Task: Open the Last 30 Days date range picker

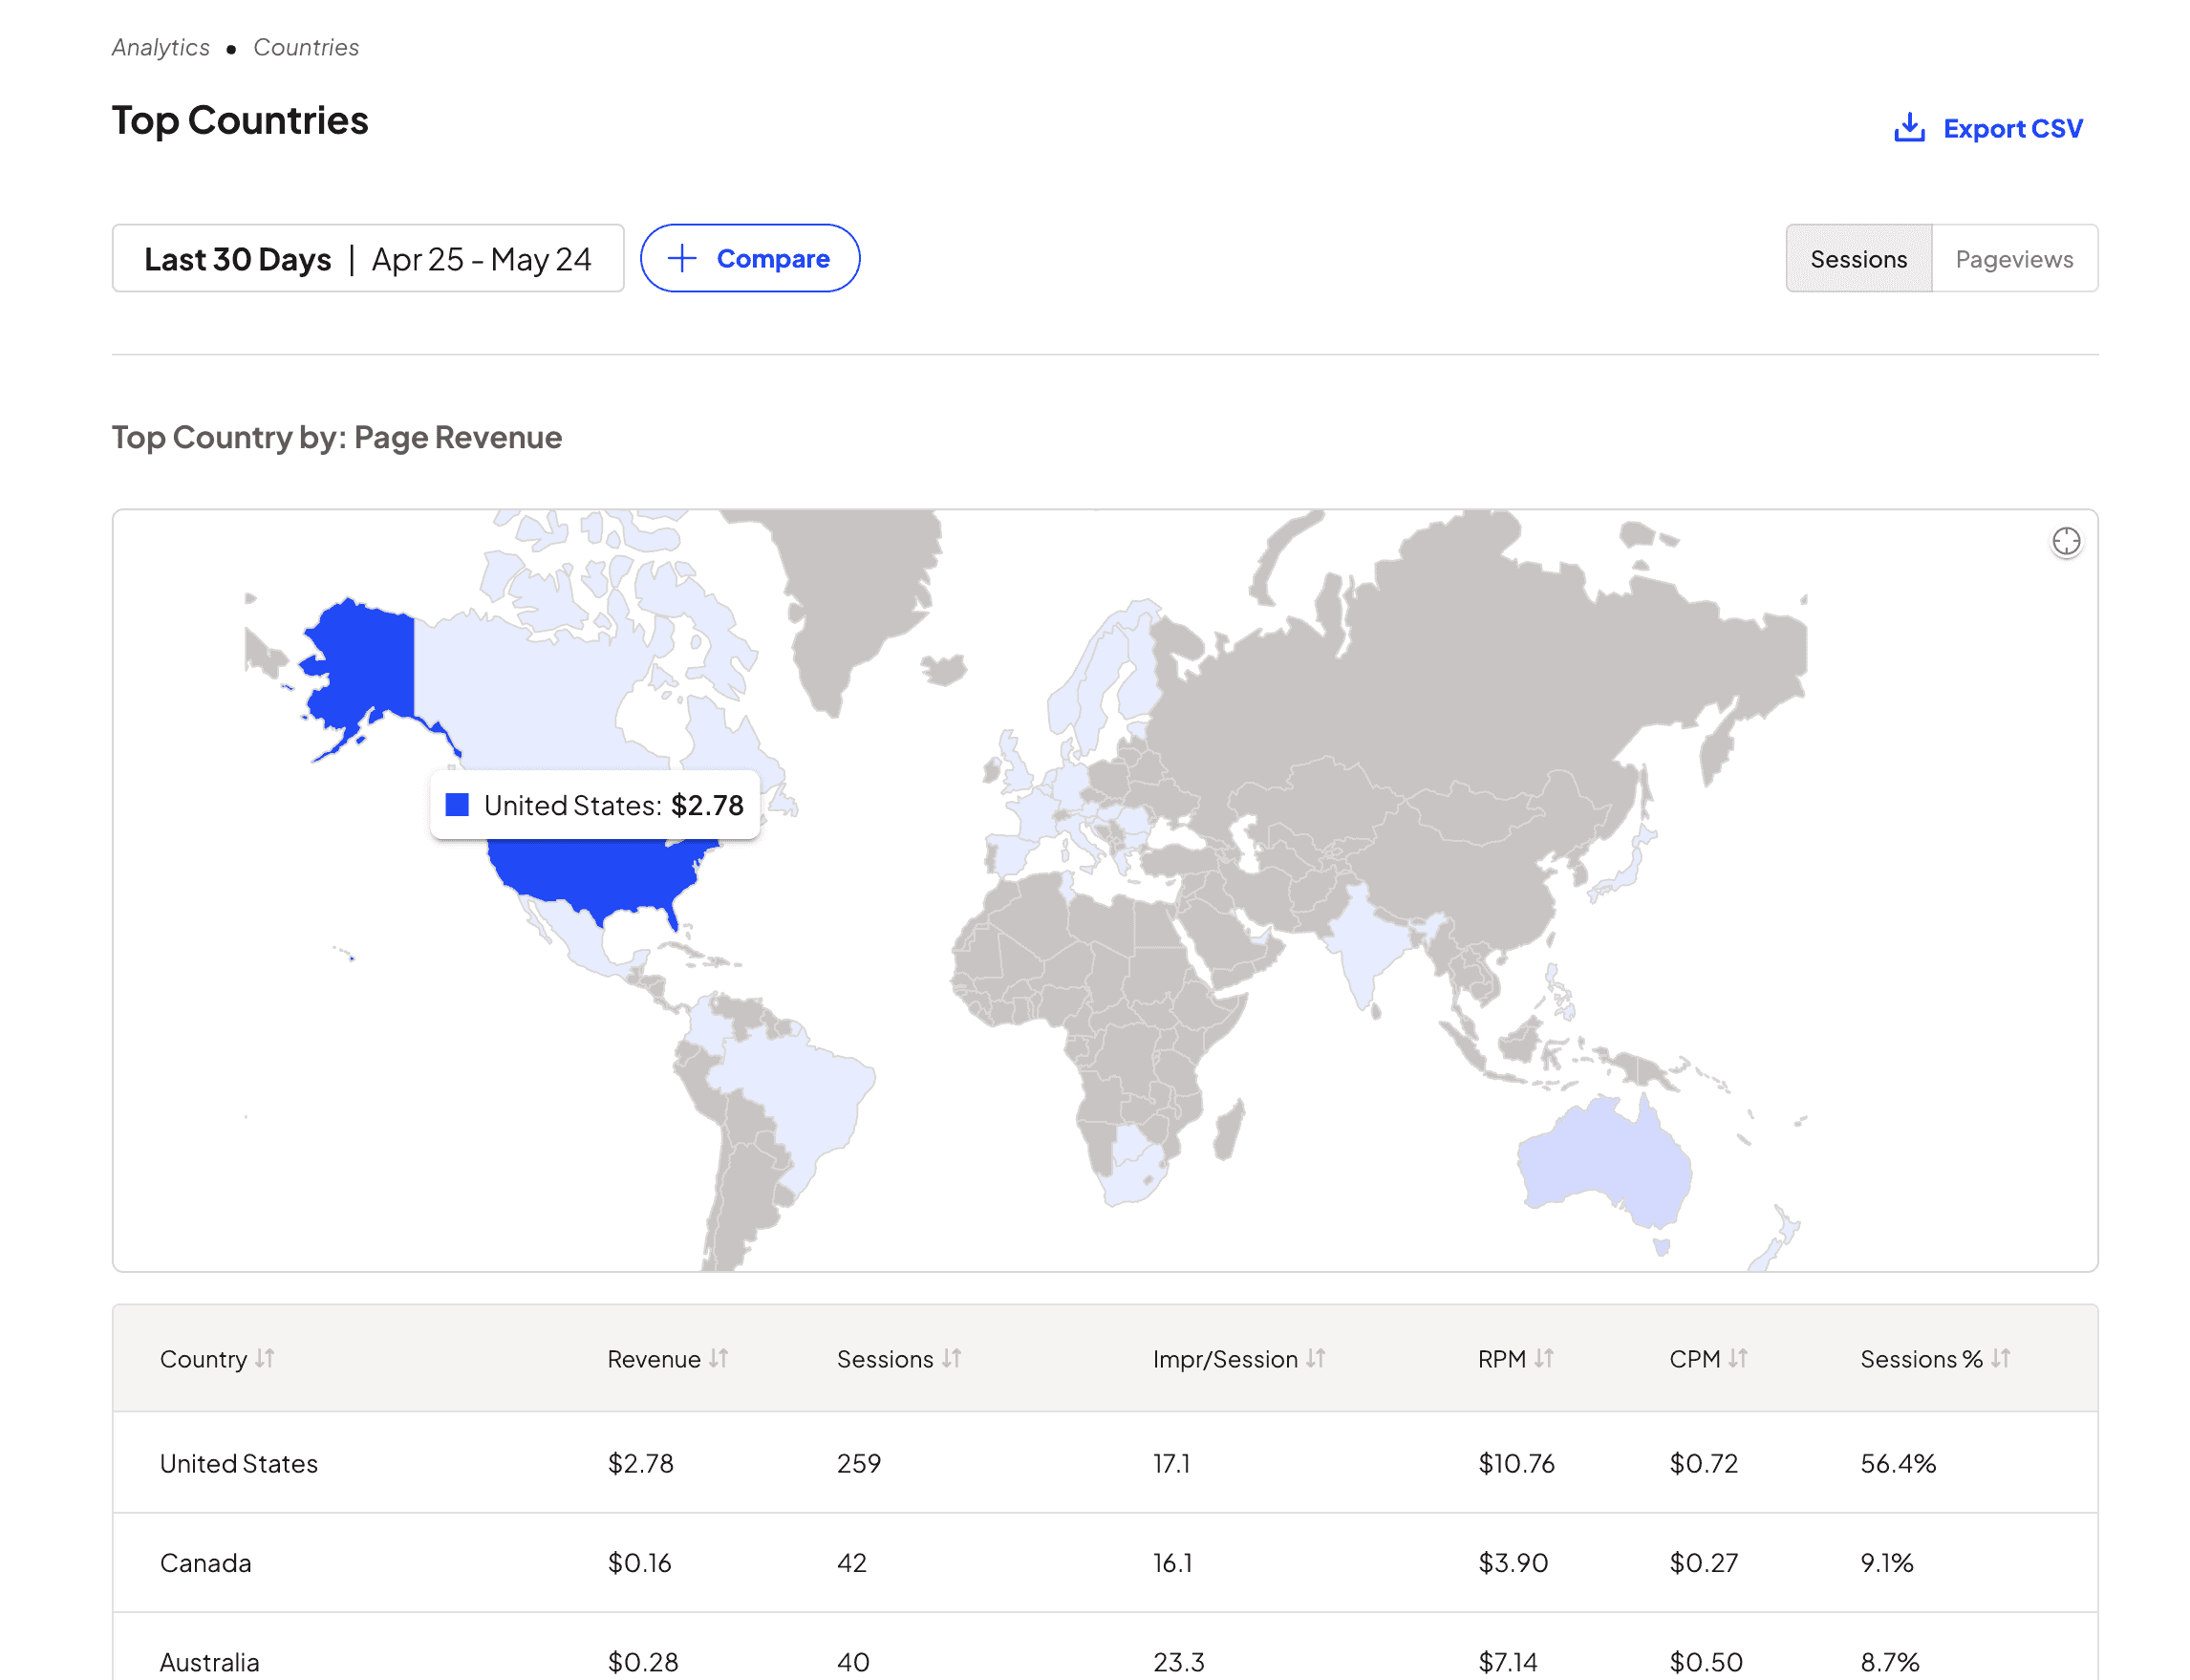Action: click(x=368, y=258)
